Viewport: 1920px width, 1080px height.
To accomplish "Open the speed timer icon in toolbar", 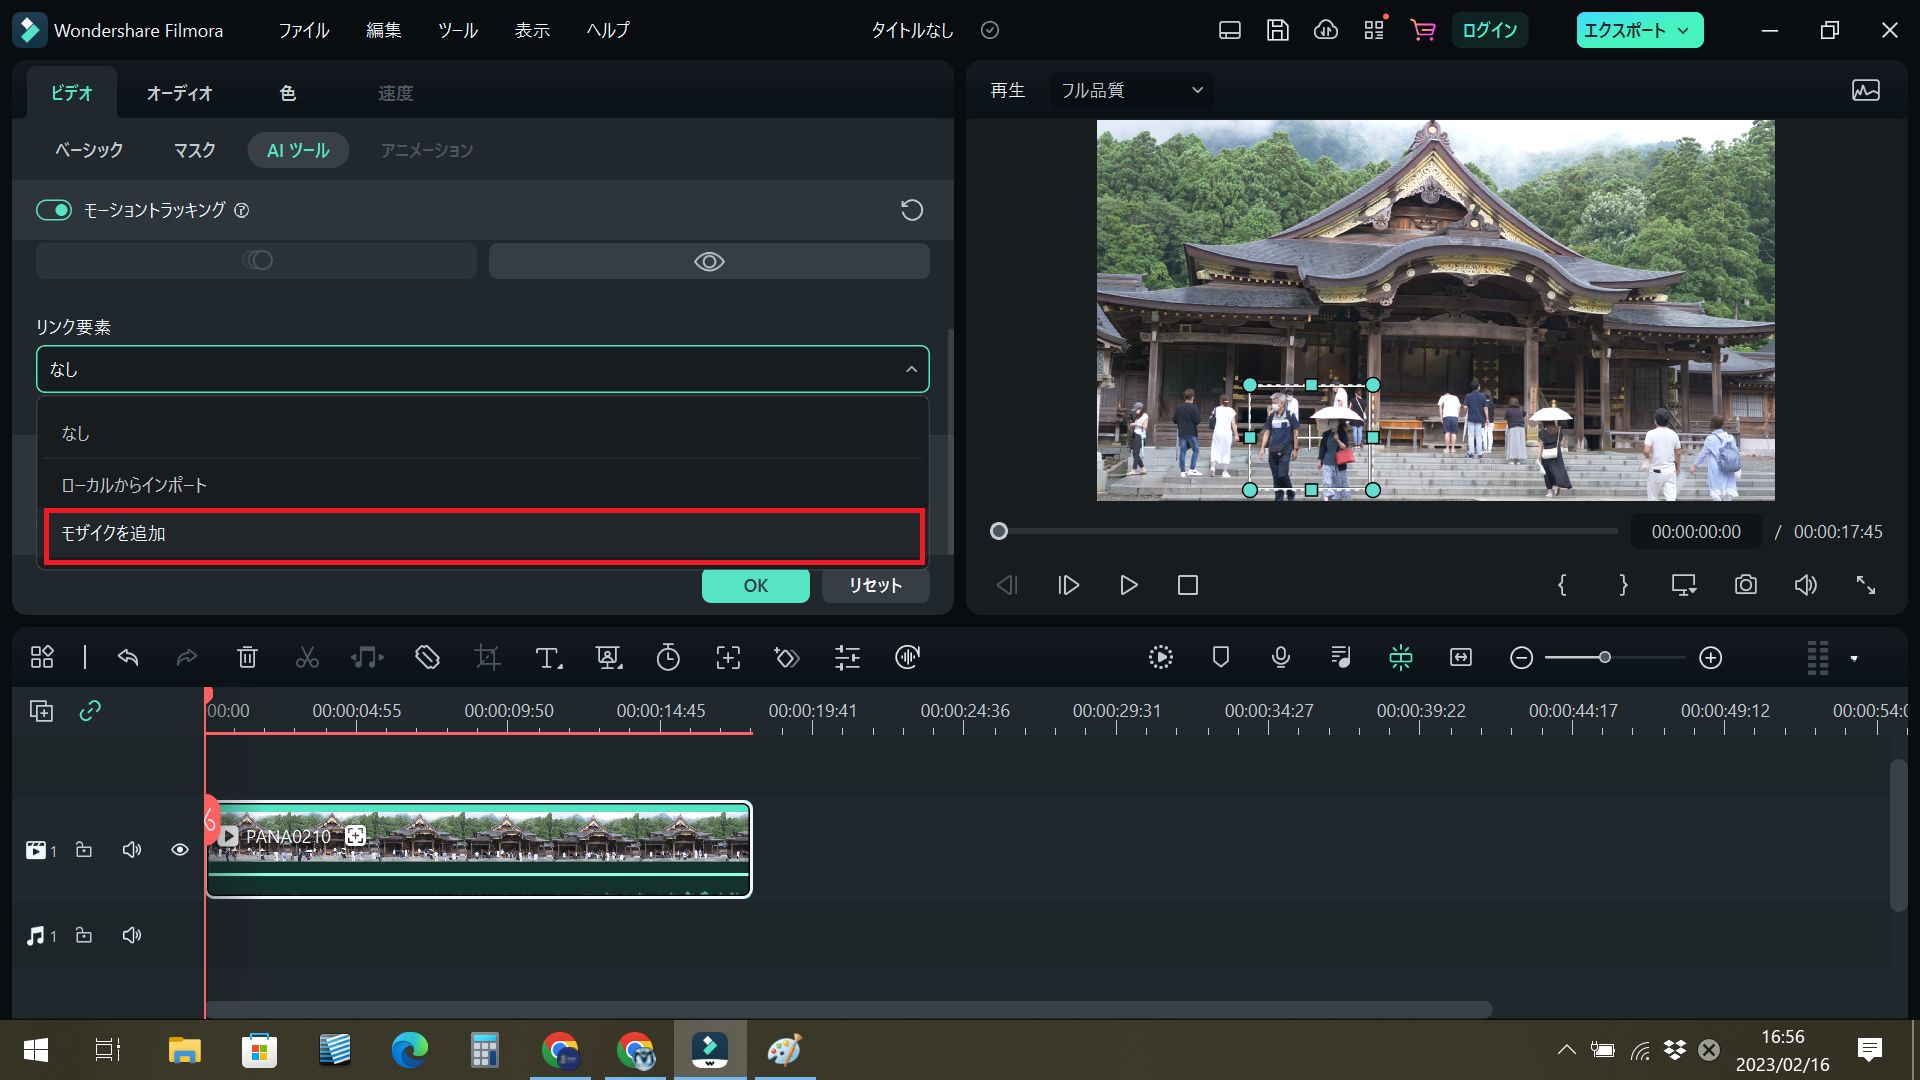I will pyautogui.click(x=668, y=658).
